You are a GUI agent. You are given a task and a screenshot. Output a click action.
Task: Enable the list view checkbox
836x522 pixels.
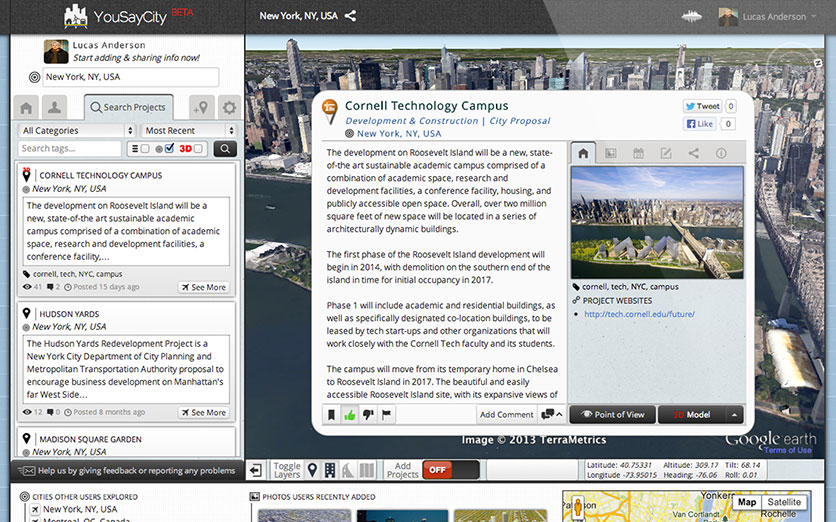click(145, 149)
